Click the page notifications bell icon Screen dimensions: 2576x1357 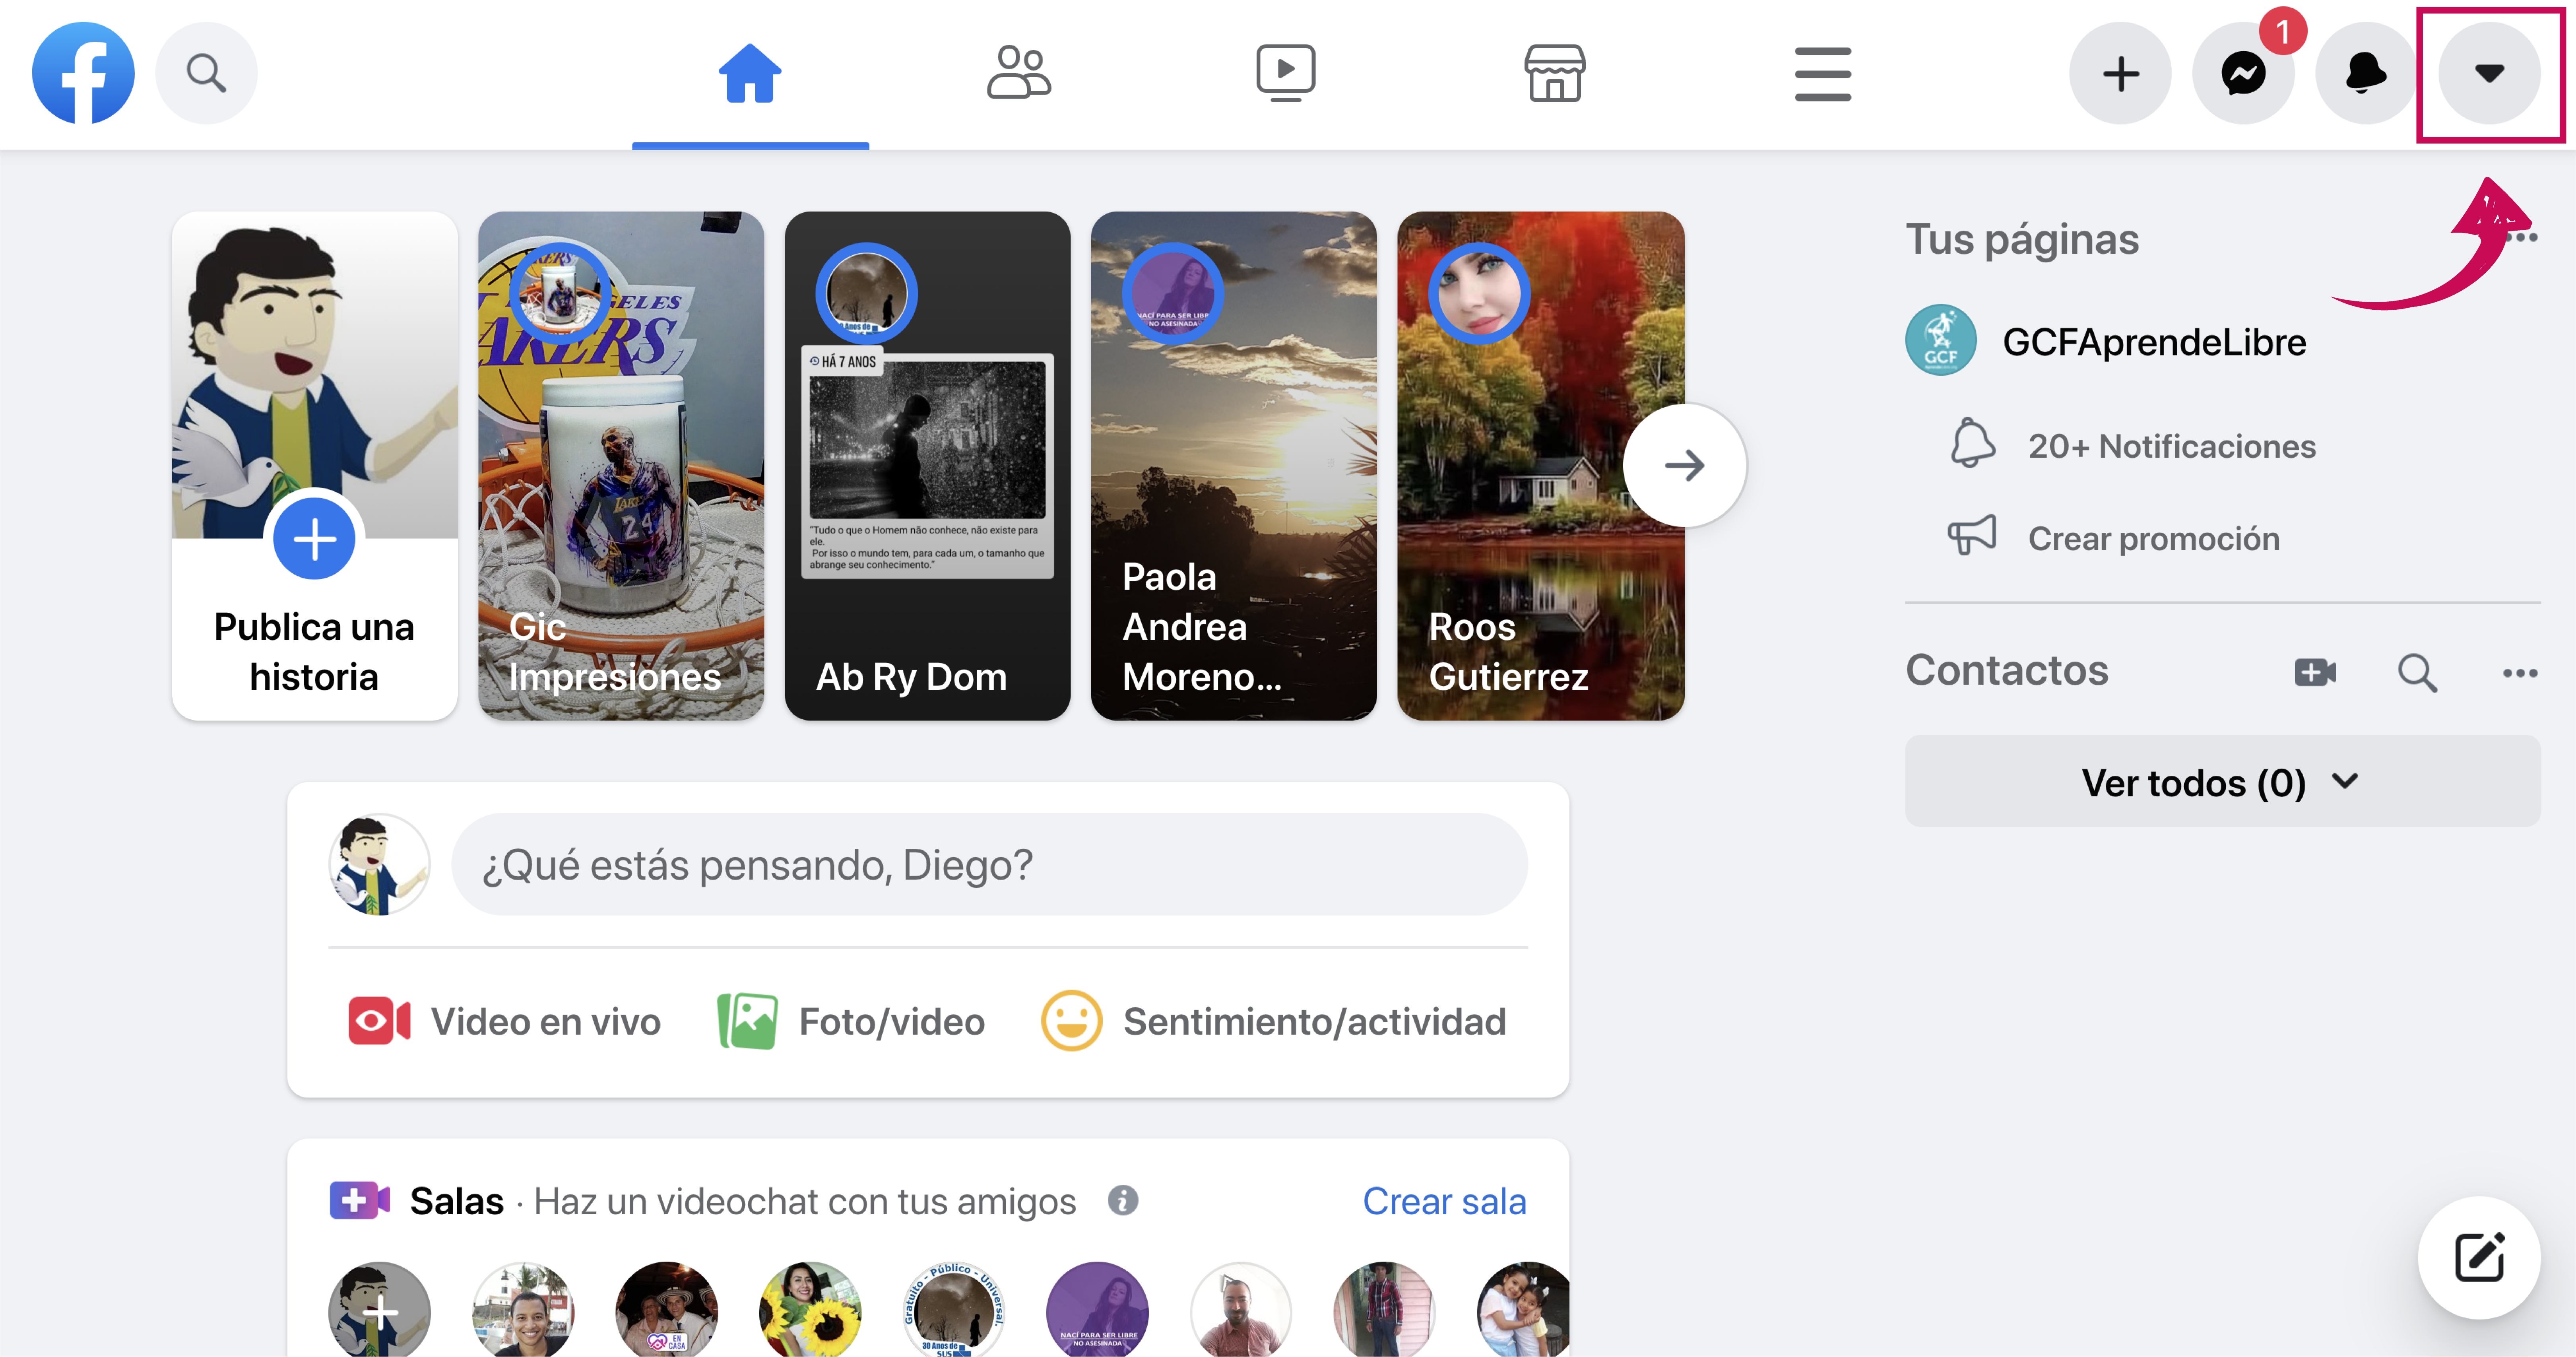click(1972, 443)
